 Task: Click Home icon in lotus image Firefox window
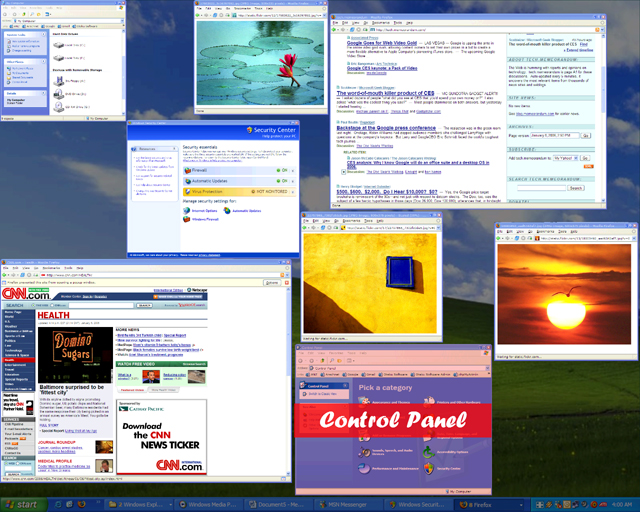228,15
